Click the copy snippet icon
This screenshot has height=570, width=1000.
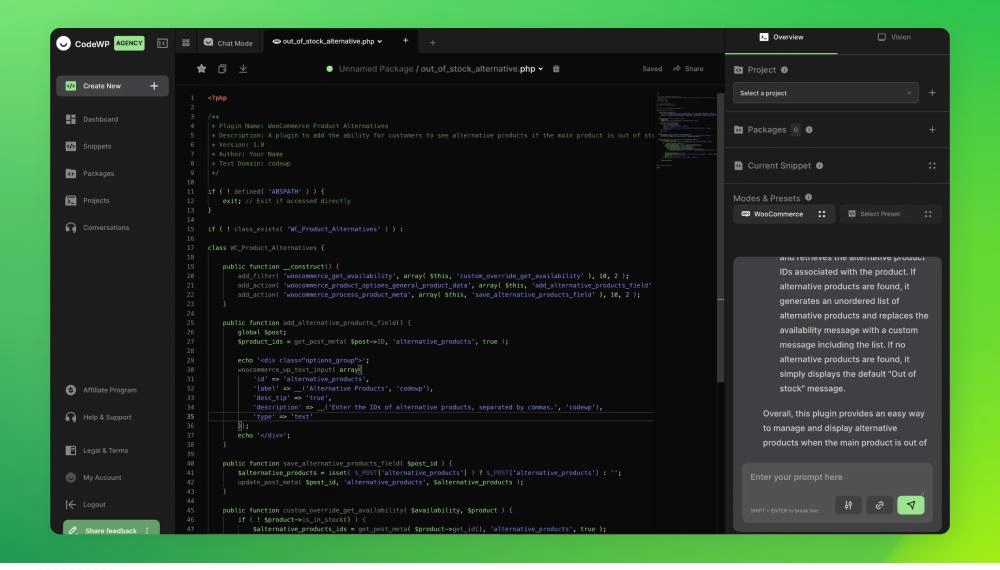[222, 69]
